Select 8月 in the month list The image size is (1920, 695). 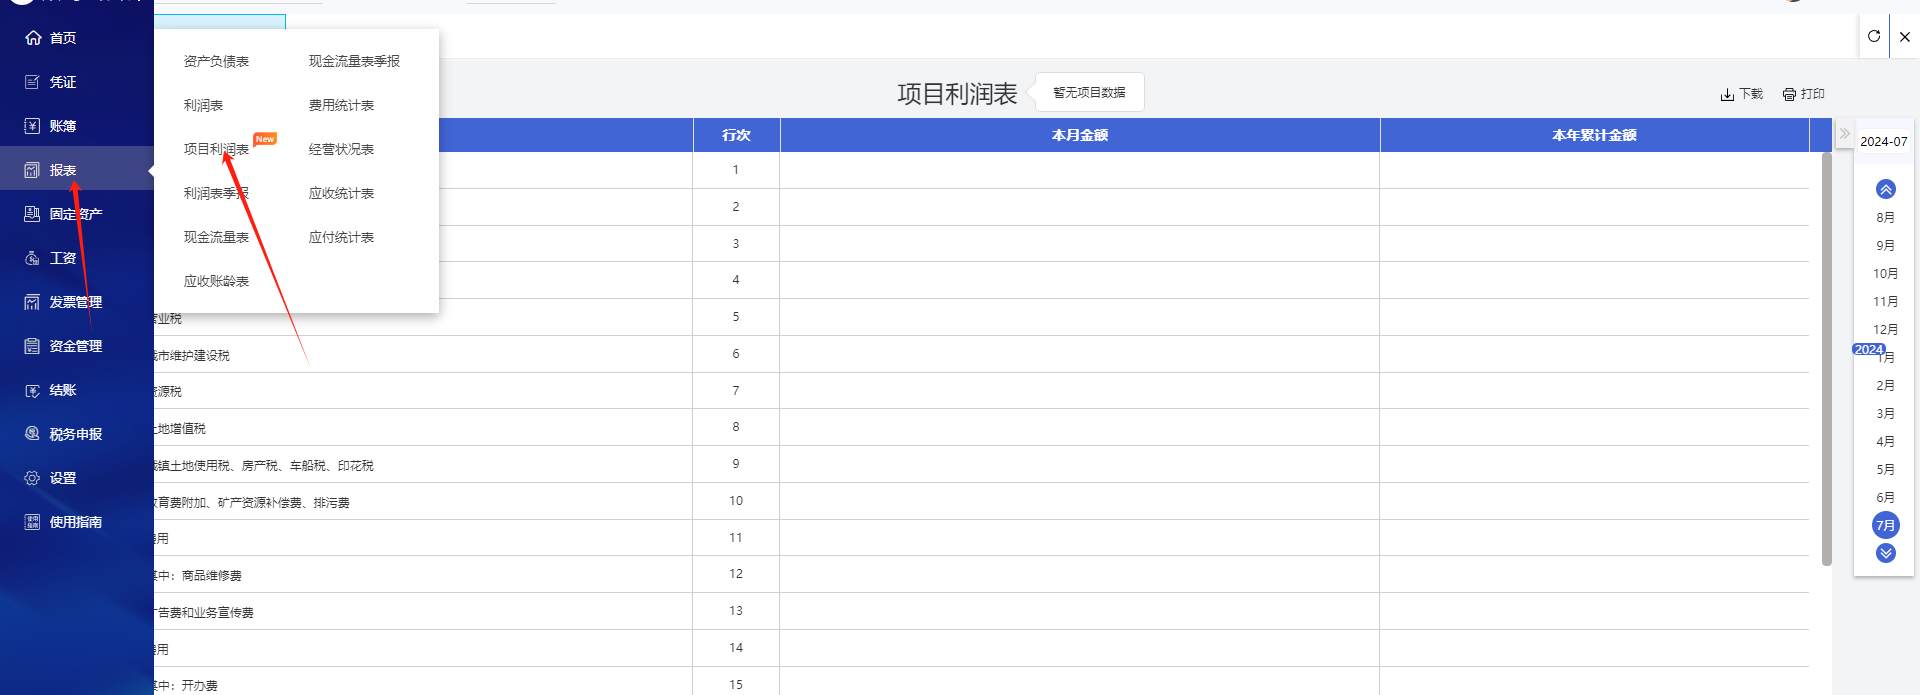1885,218
